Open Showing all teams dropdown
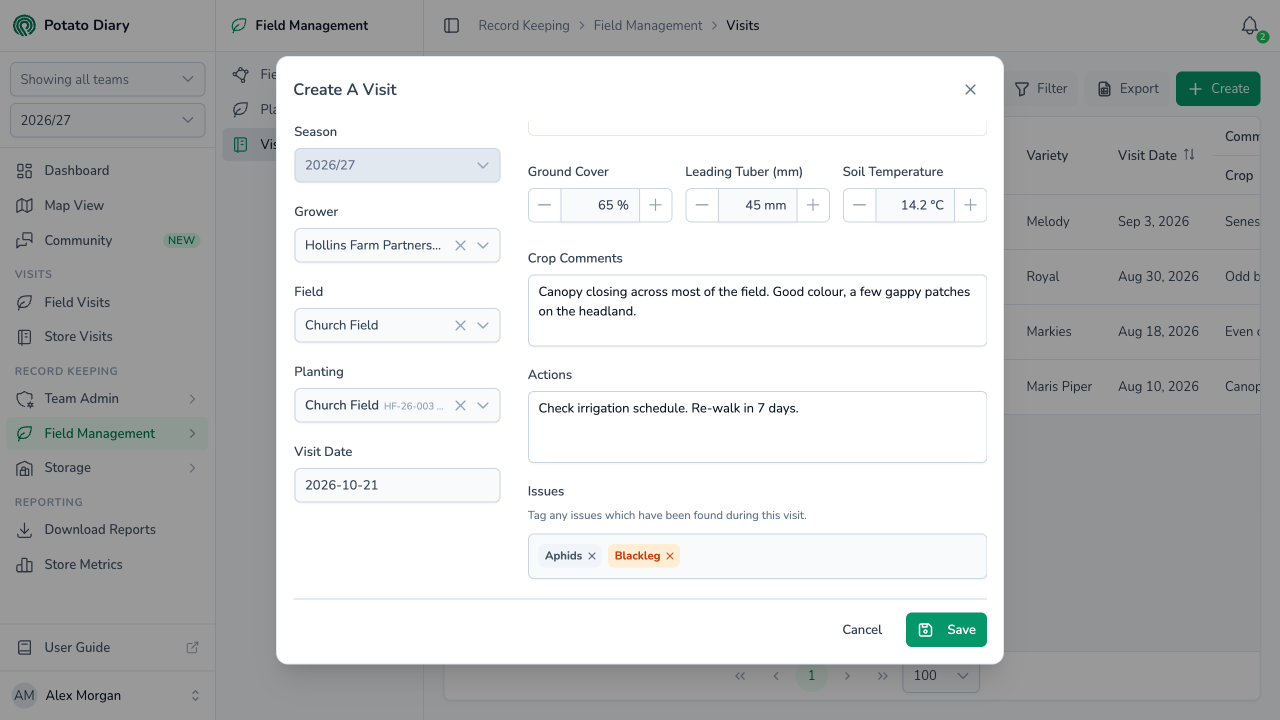 [x=107, y=79]
